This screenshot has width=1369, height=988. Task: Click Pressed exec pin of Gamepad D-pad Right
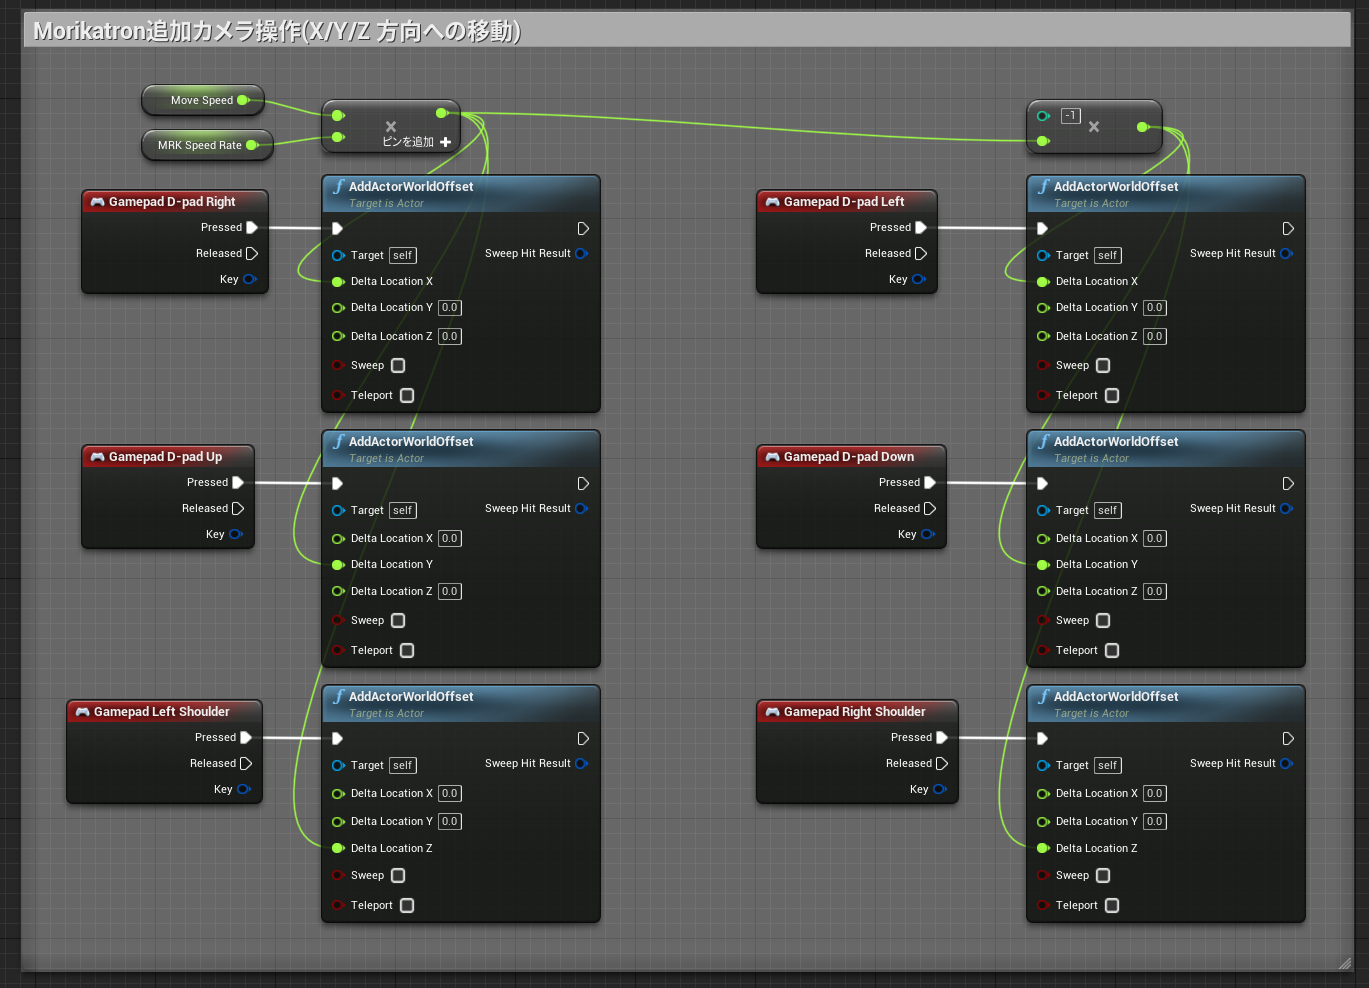252,227
